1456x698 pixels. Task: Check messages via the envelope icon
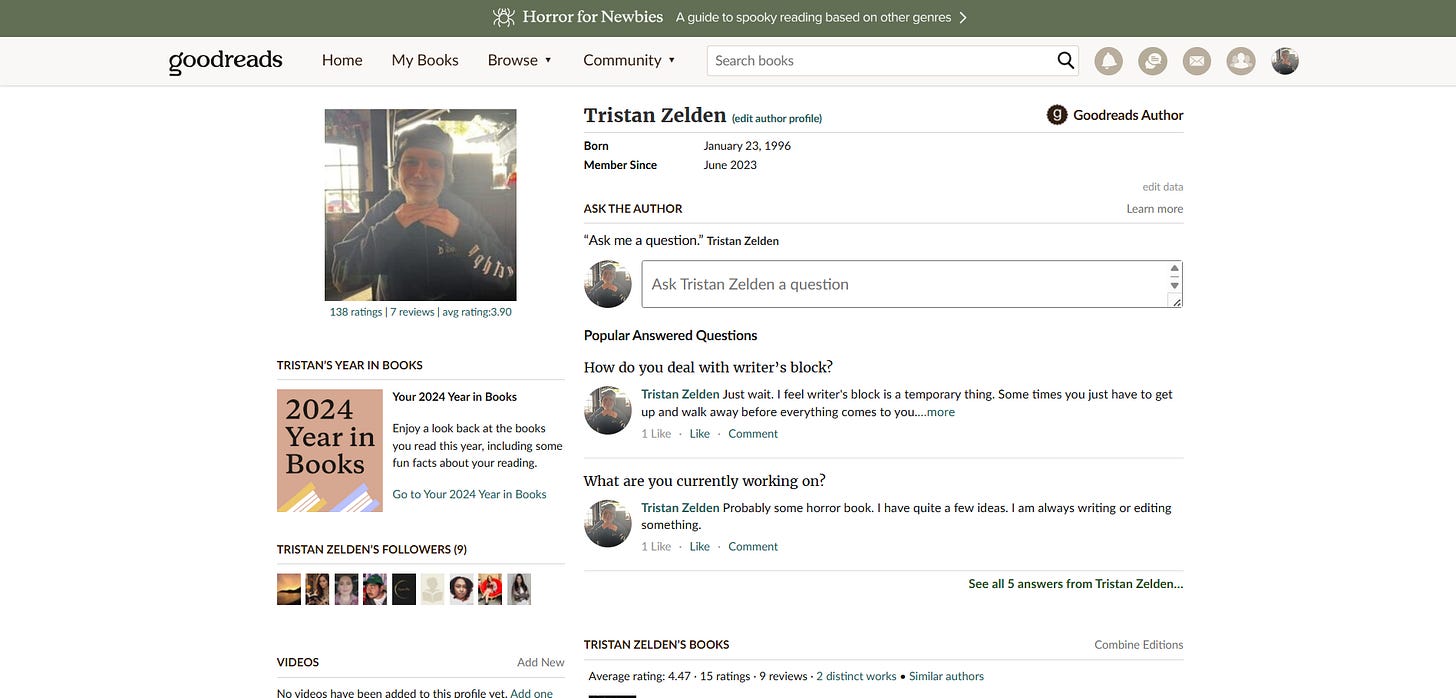1196,60
